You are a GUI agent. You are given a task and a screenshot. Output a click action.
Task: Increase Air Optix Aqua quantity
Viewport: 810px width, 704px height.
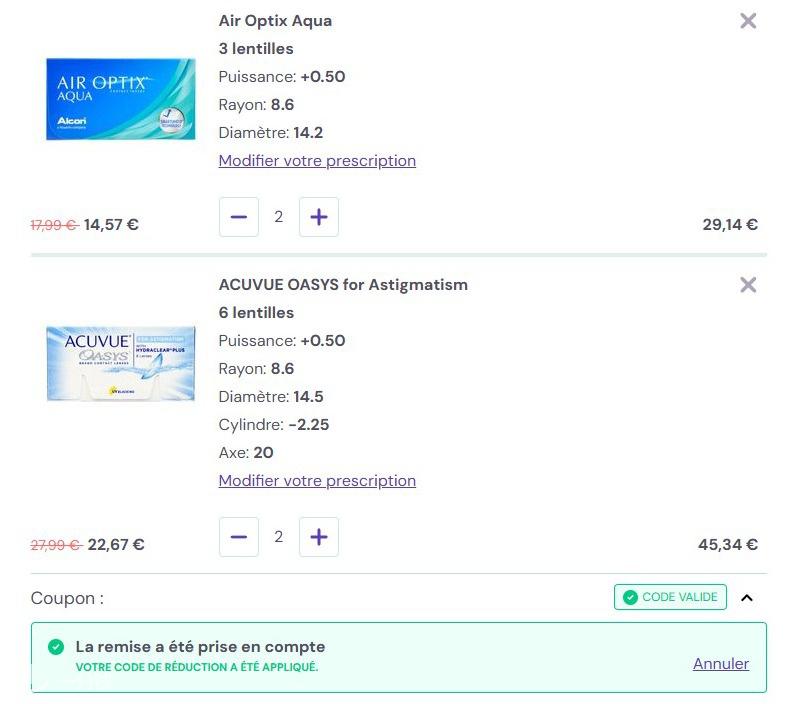tap(319, 217)
